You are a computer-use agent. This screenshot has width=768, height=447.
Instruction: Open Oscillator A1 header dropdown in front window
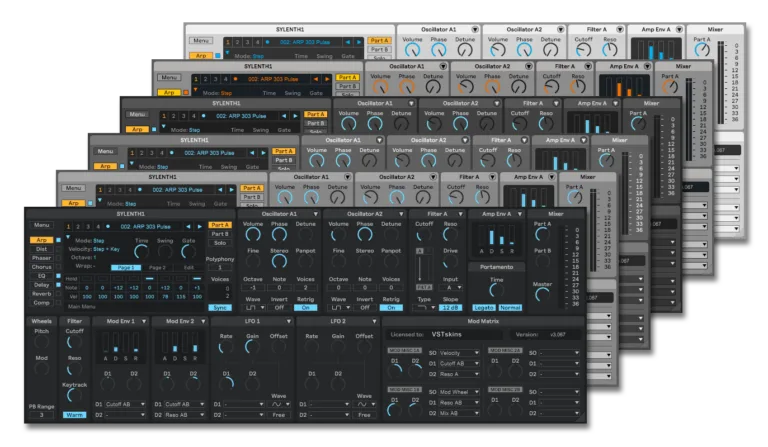click(315, 214)
